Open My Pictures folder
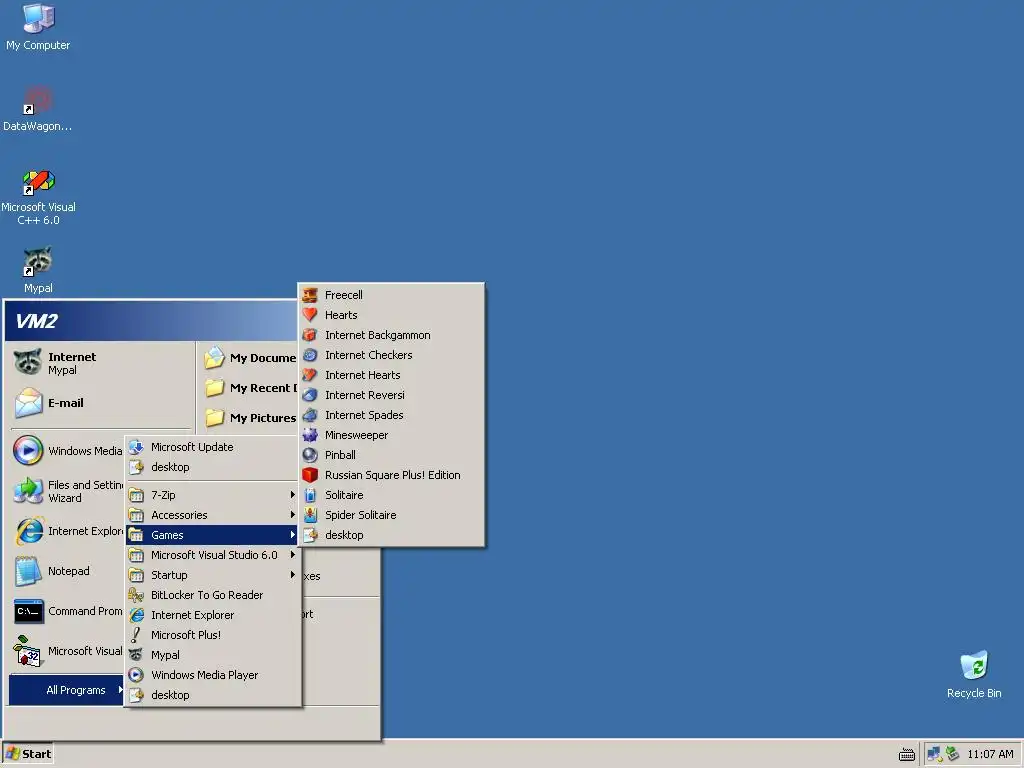The width and height of the screenshot is (1024, 768). pyautogui.click(x=249, y=418)
